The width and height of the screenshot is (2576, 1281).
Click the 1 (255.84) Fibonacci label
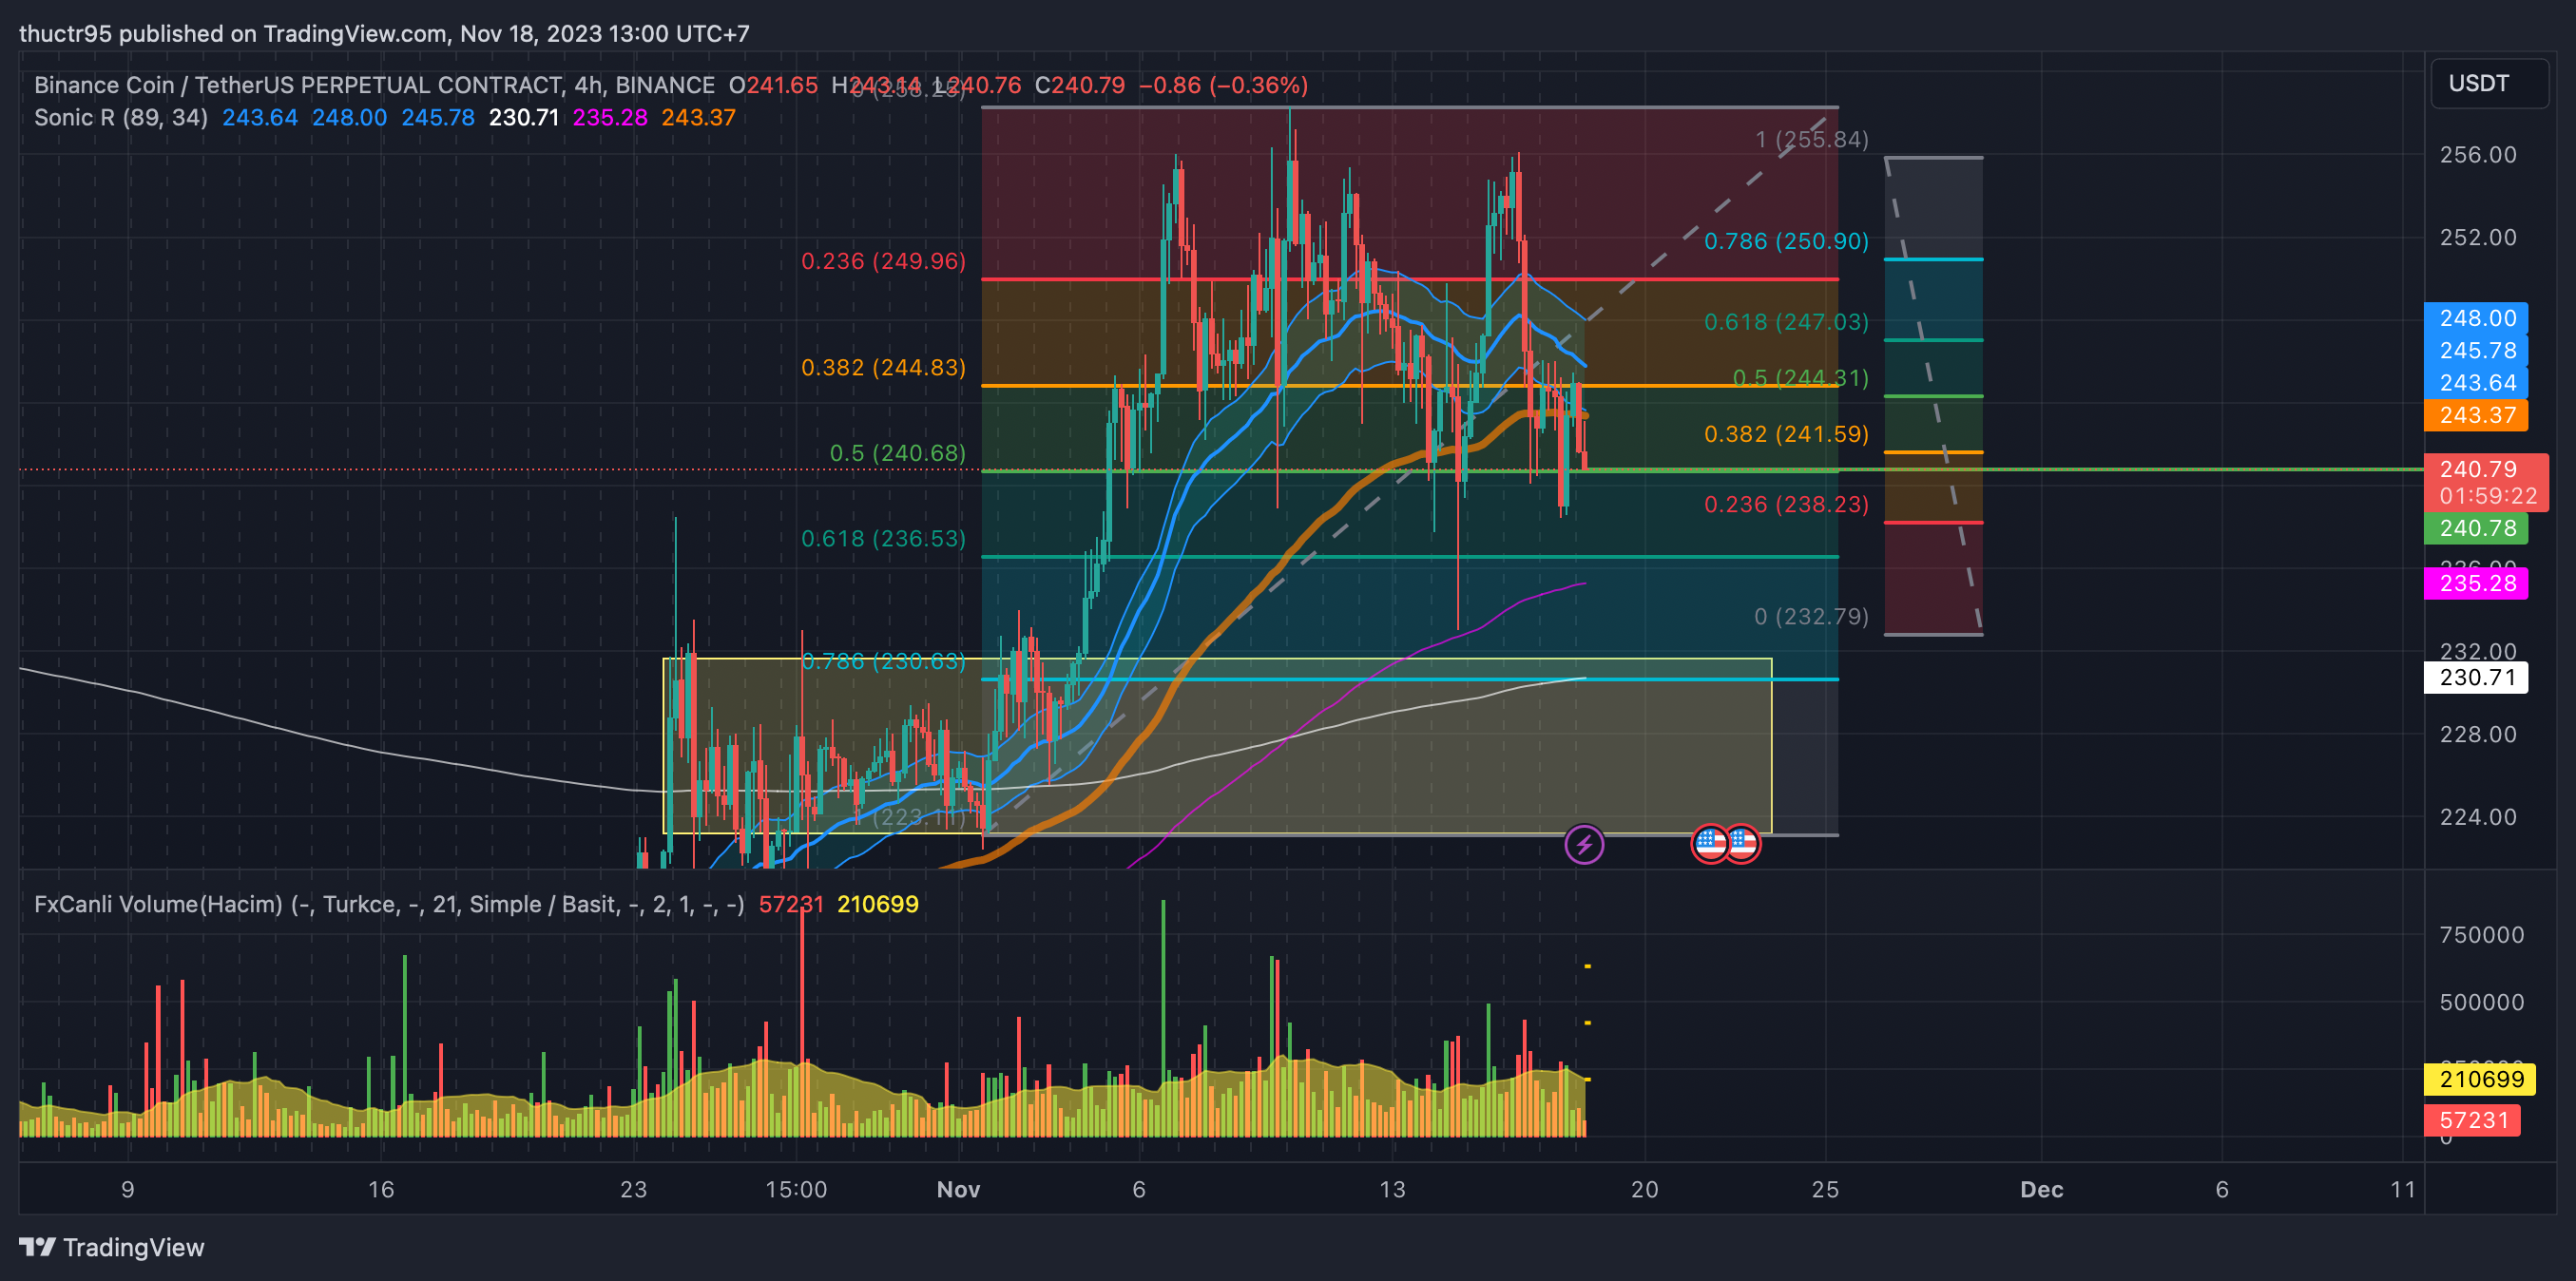[x=1812, y=139]
